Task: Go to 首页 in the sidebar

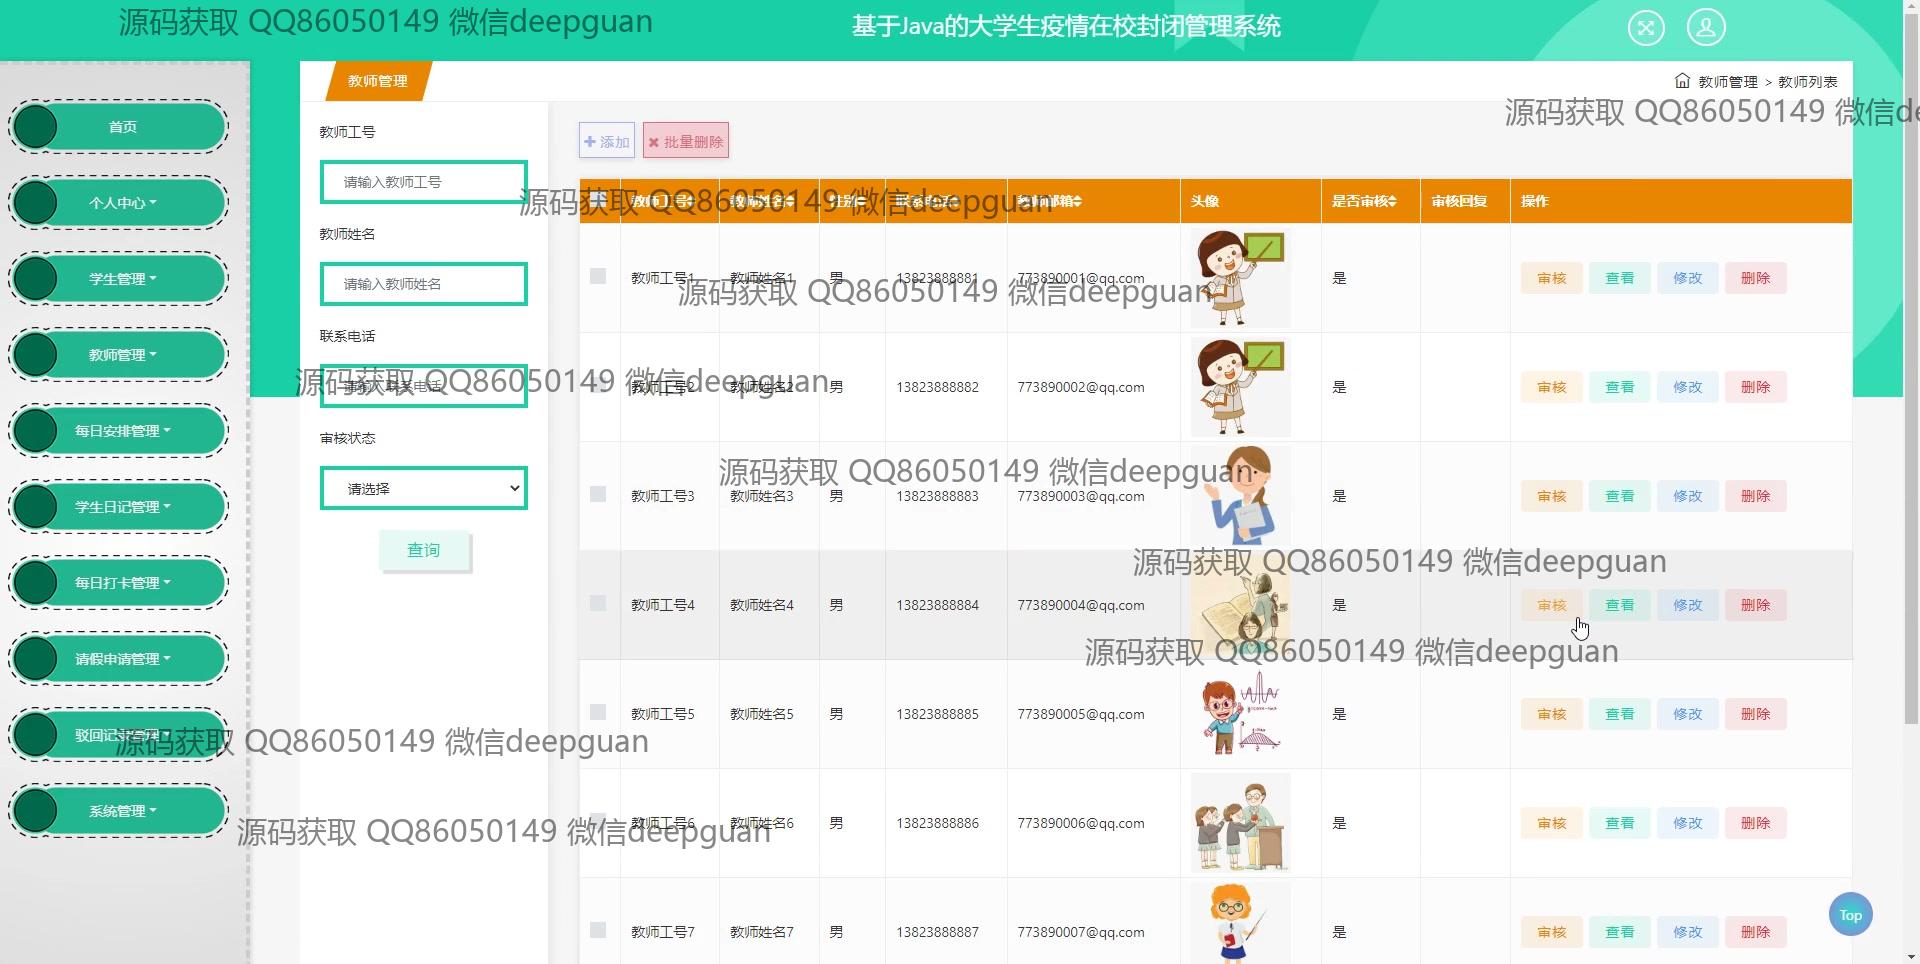Action: pos(122,127)
